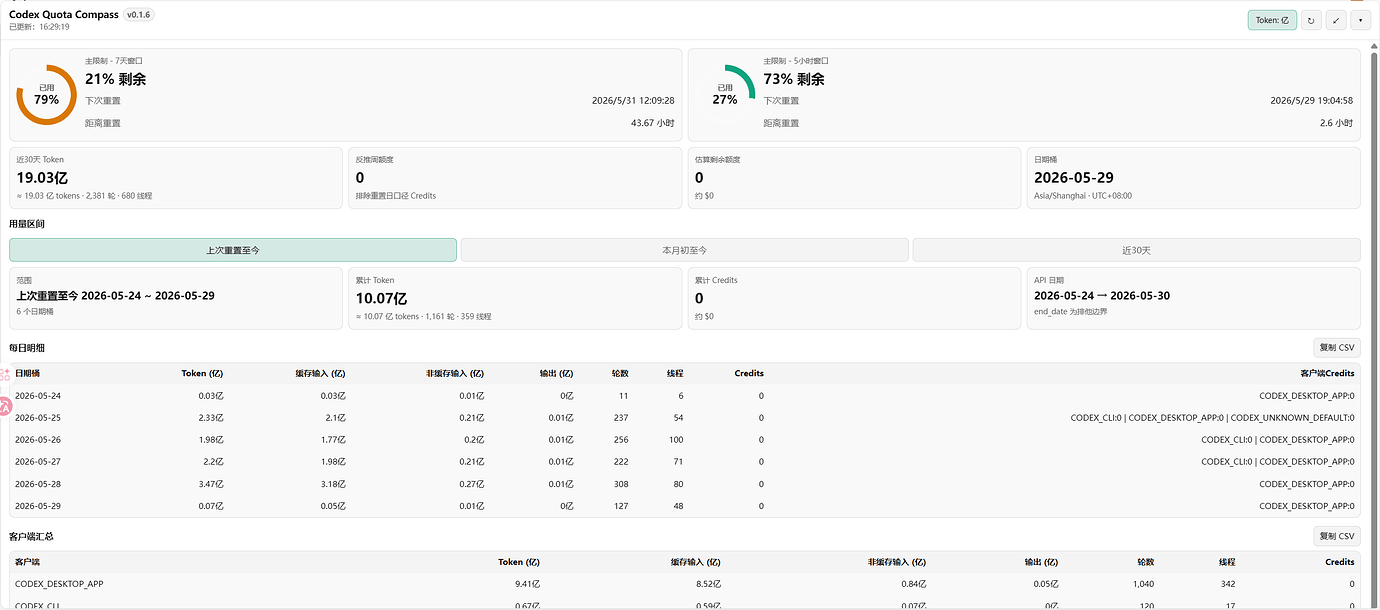Open the small caret dropdown in the header

click(1360, 20)
